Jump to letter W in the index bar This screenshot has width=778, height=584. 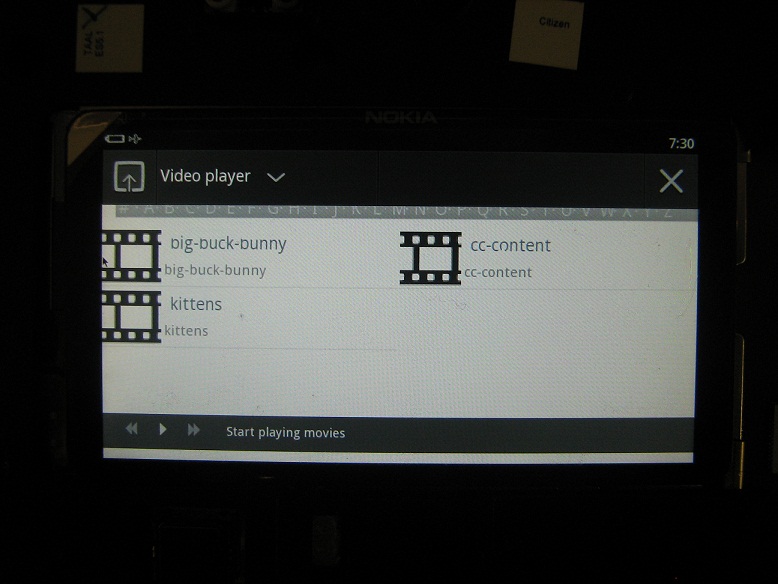point(609,211)
